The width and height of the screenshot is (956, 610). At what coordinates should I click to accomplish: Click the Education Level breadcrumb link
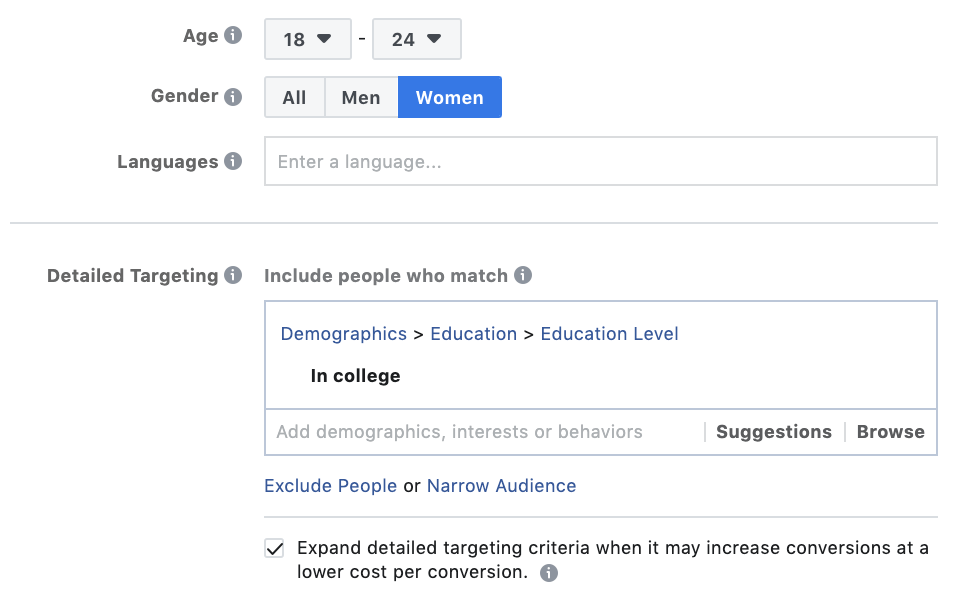pos(609,334)
